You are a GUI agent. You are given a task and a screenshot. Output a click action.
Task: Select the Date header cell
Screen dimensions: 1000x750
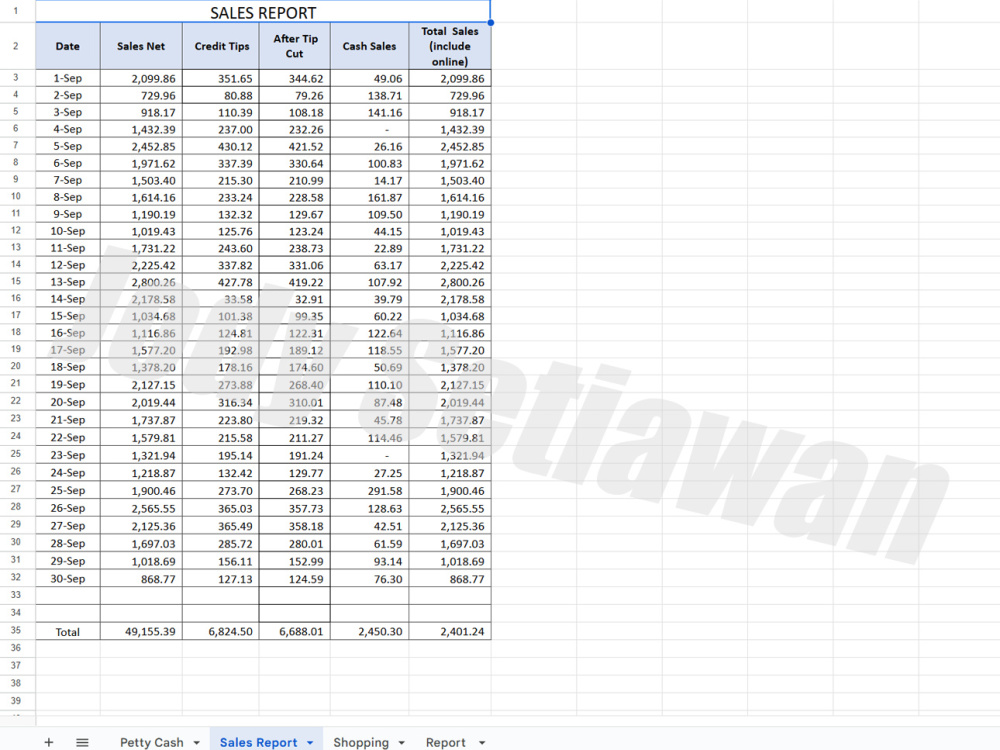(x=68, y=46)
